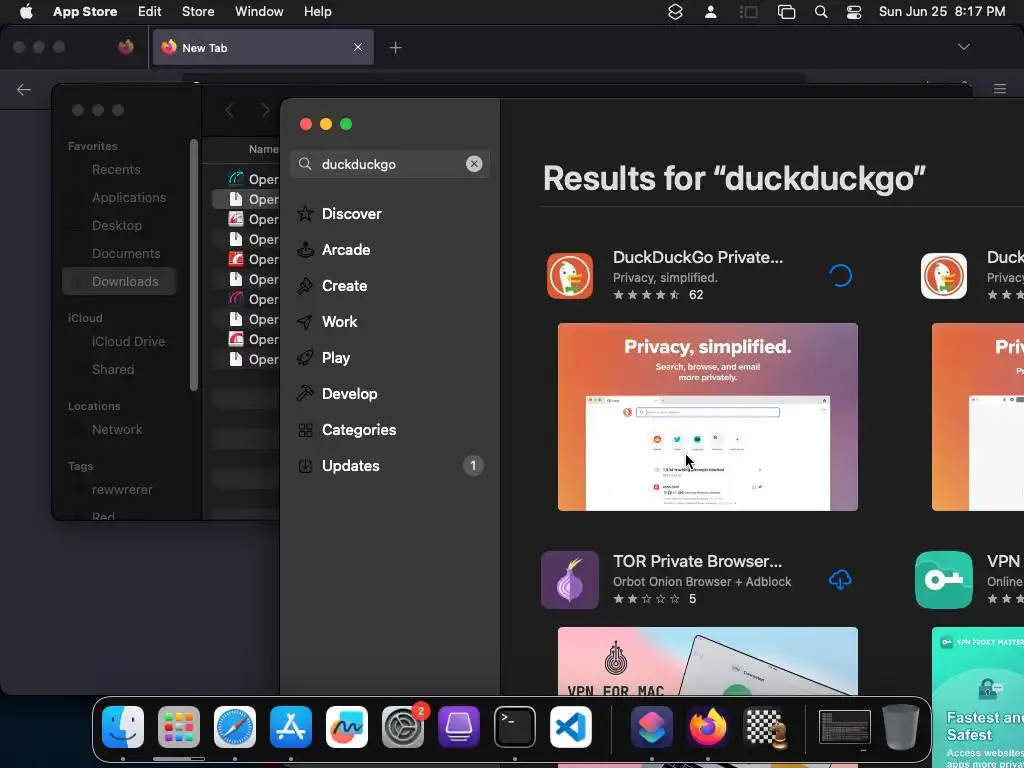Viewport: 1024px width, 768px height.
Task: Select rewwrerer tag in Finder sidebar
Action: [121, 490]
